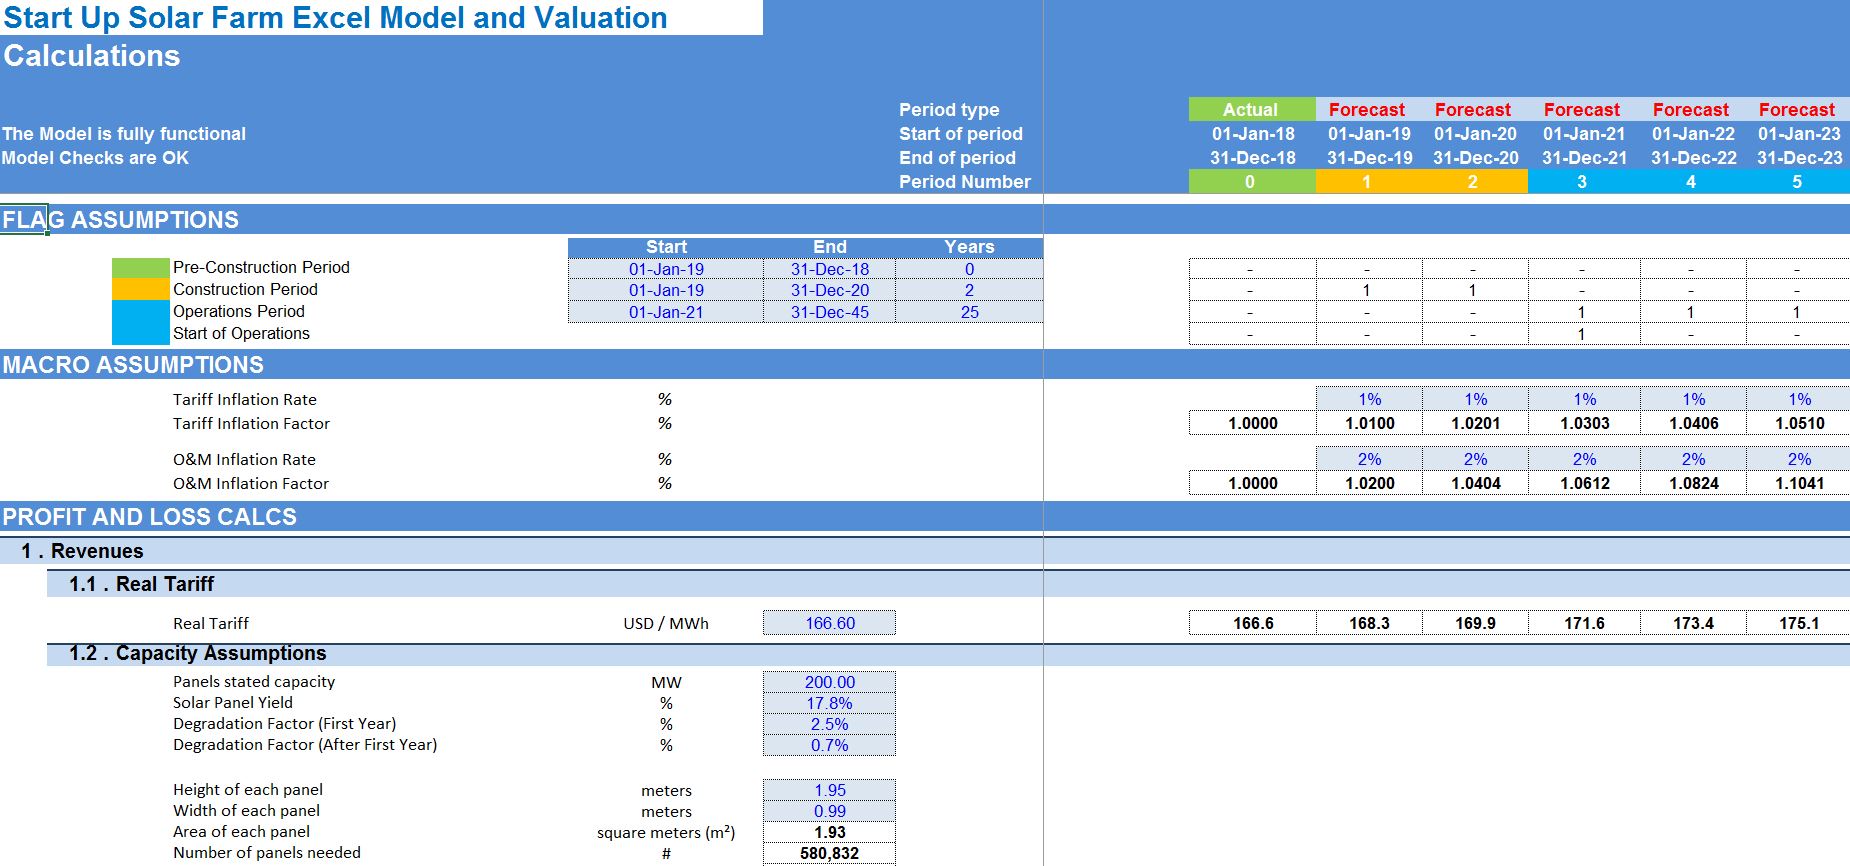Select Tariff Inflation Factor cell 1.0100
The width and height of the screenshot is (1850, 866).
tap(1369, 423)
